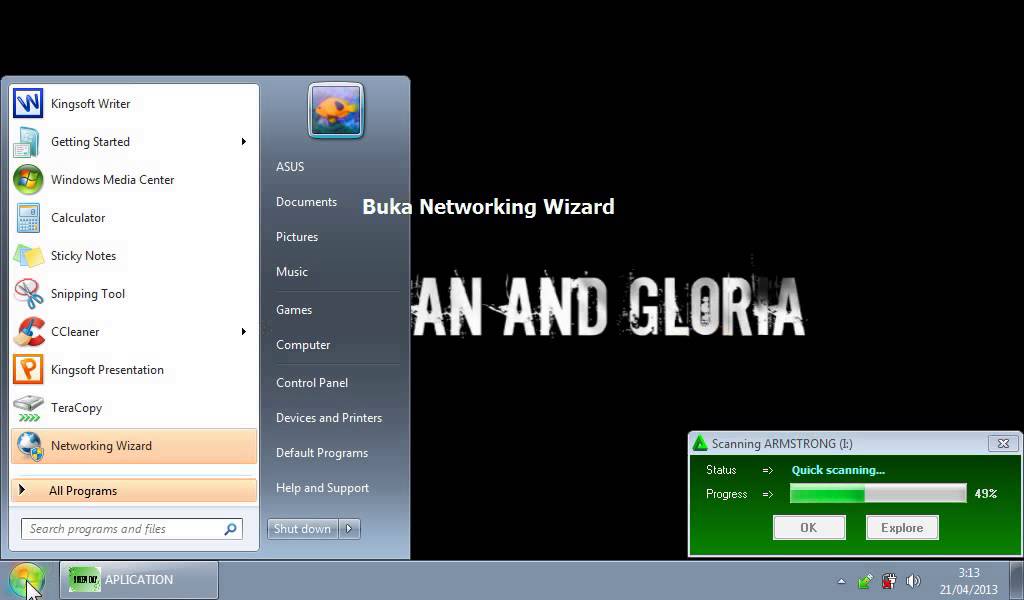Click the taskbar clock and date
Image resolution: width=1024 pixels, height=600 pixels.
(969, 580)
